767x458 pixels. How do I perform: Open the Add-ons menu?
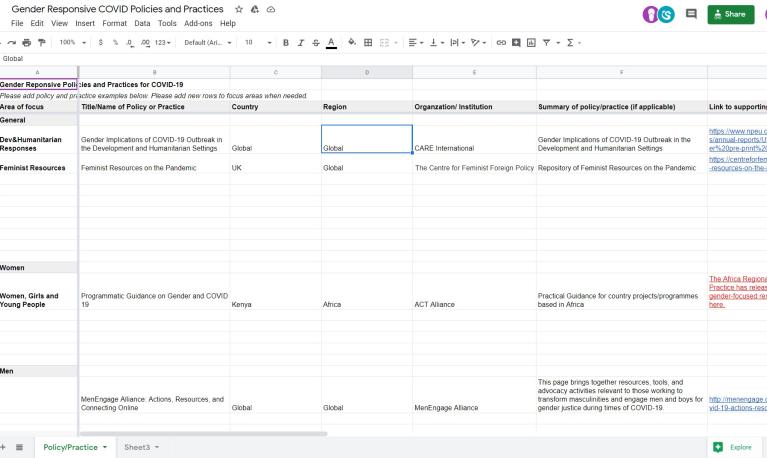[198, 23]
